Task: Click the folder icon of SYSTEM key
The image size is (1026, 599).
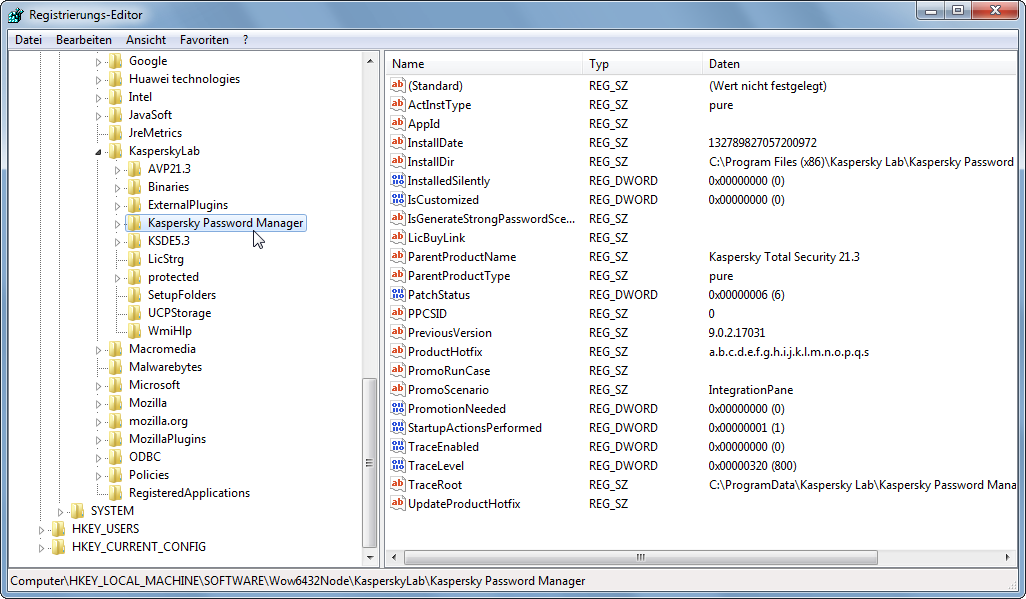Action: click(x=77, y=511)
